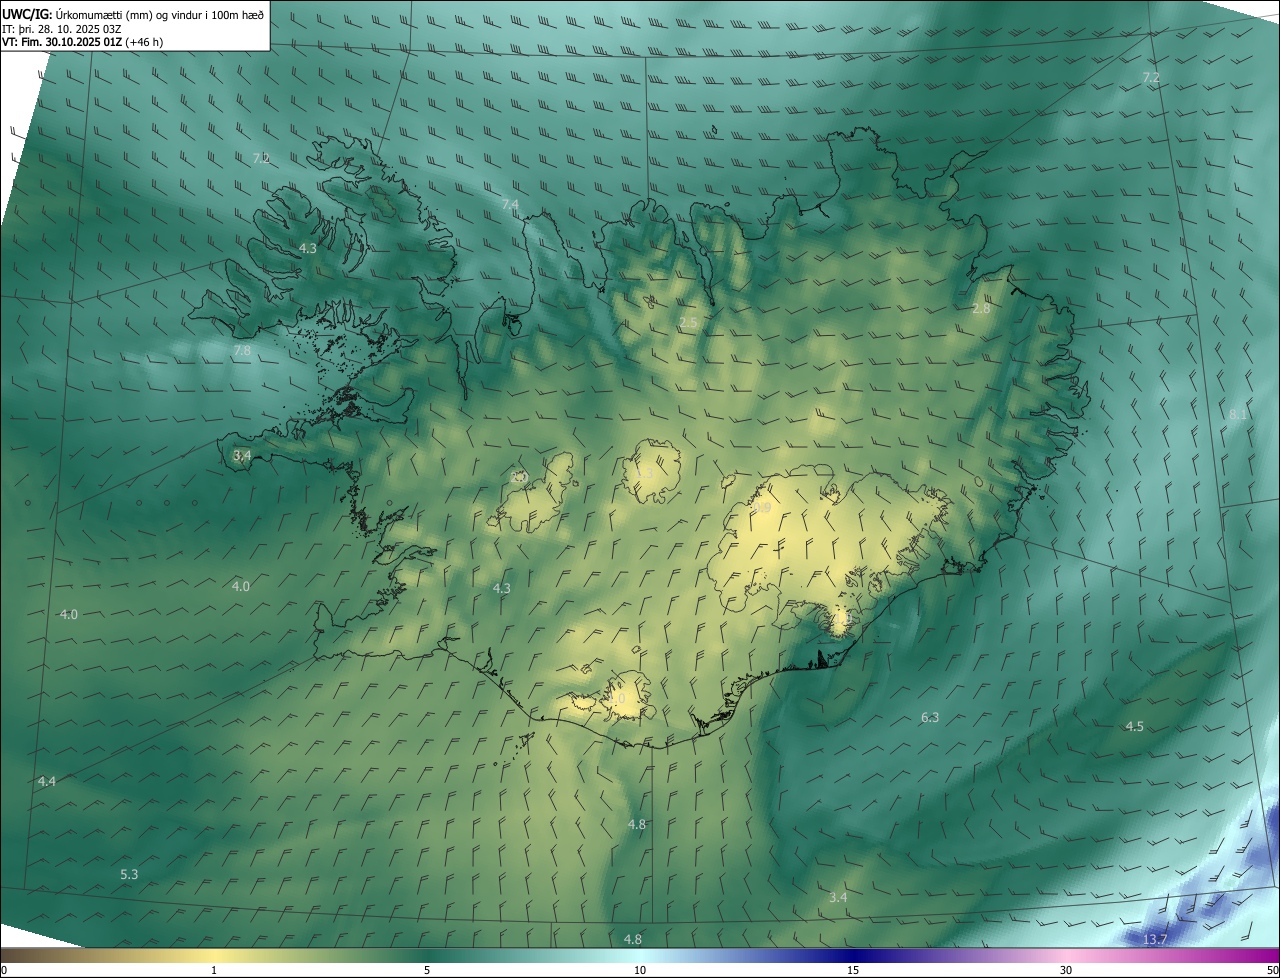Click the 7.4 precipitation value on the map
This screenshot has width=1280, height=978.
click(510, 205)
